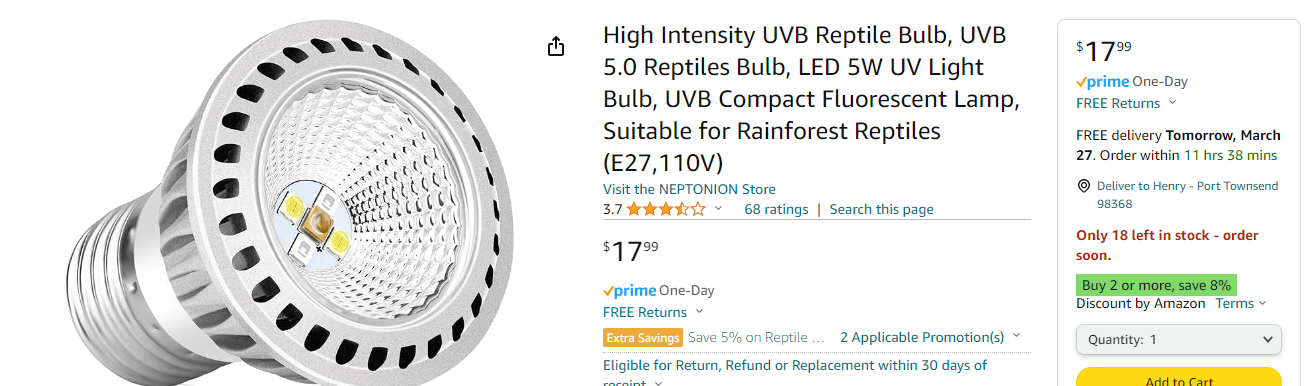Click the location pin icon by Deliver to Henry
This screenshot has width=1304, height=386.
1083,186
